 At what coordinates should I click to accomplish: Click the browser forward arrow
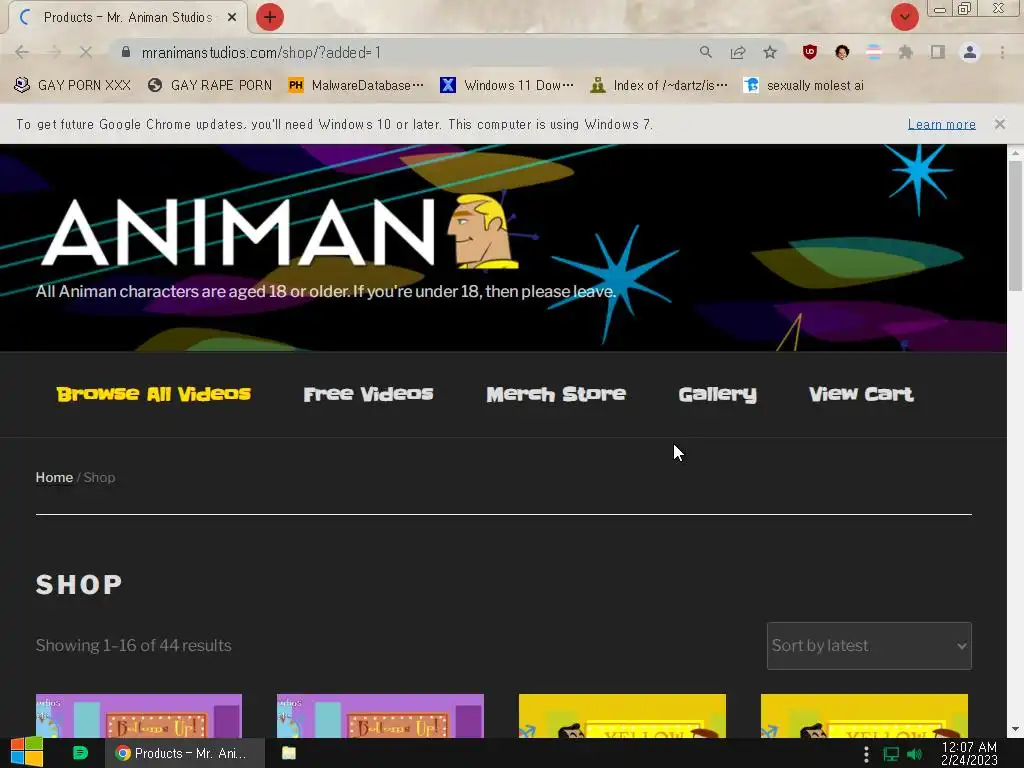[x=54, y=52]
